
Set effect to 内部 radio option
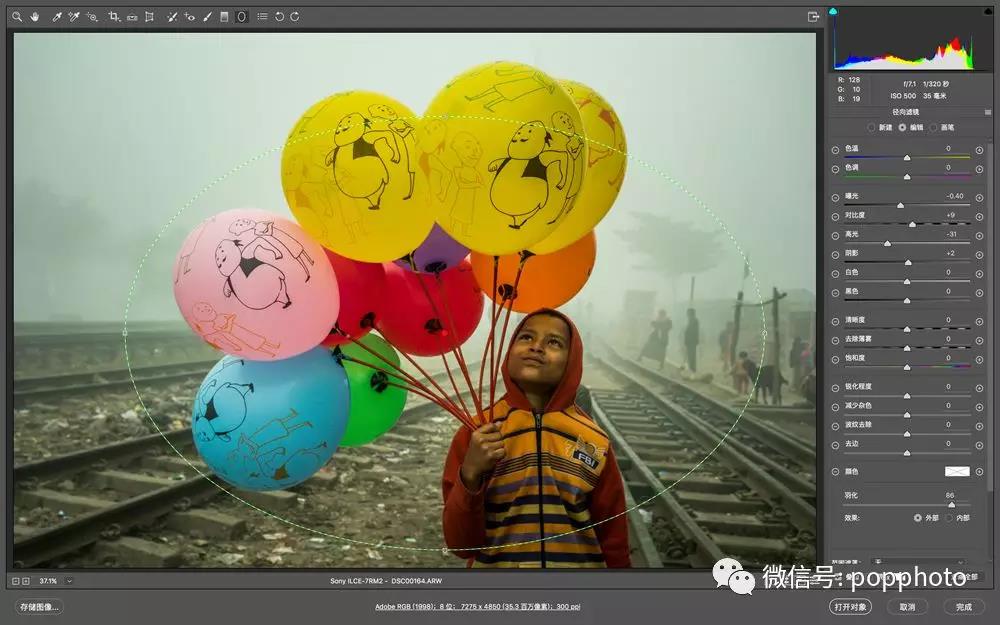click(x=949, y=518)
